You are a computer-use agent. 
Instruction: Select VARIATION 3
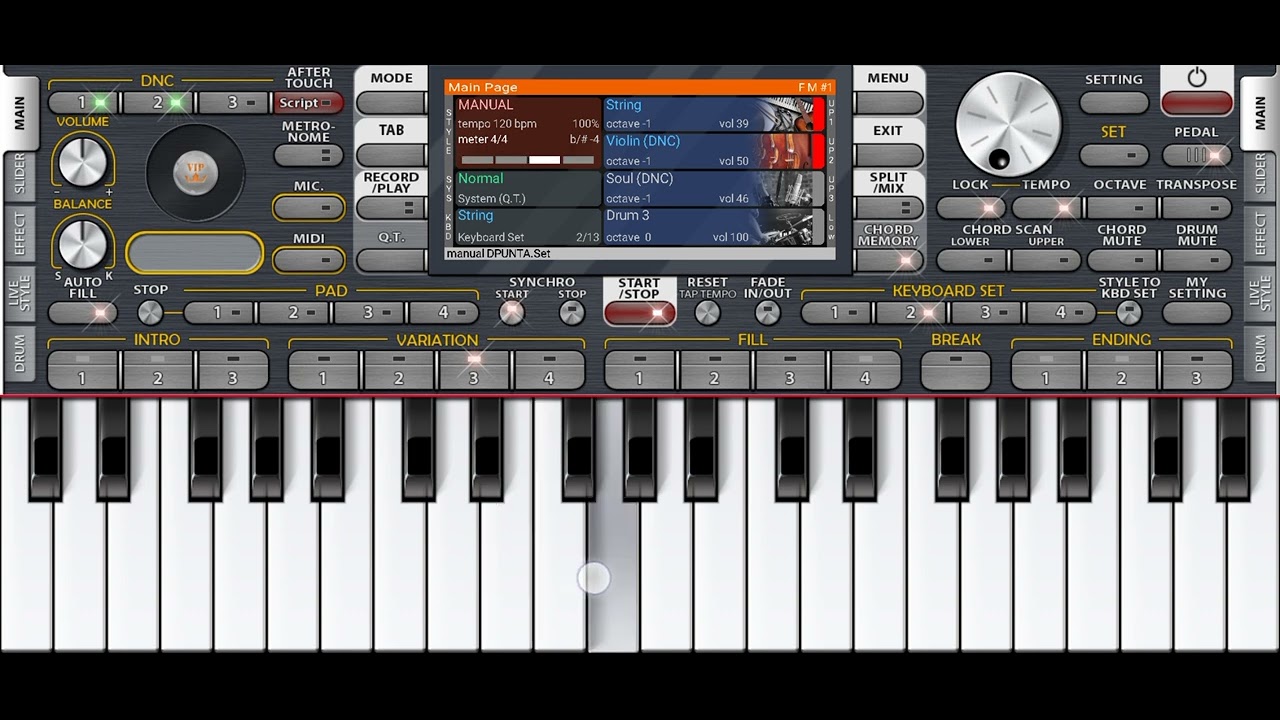coord(474,370)
